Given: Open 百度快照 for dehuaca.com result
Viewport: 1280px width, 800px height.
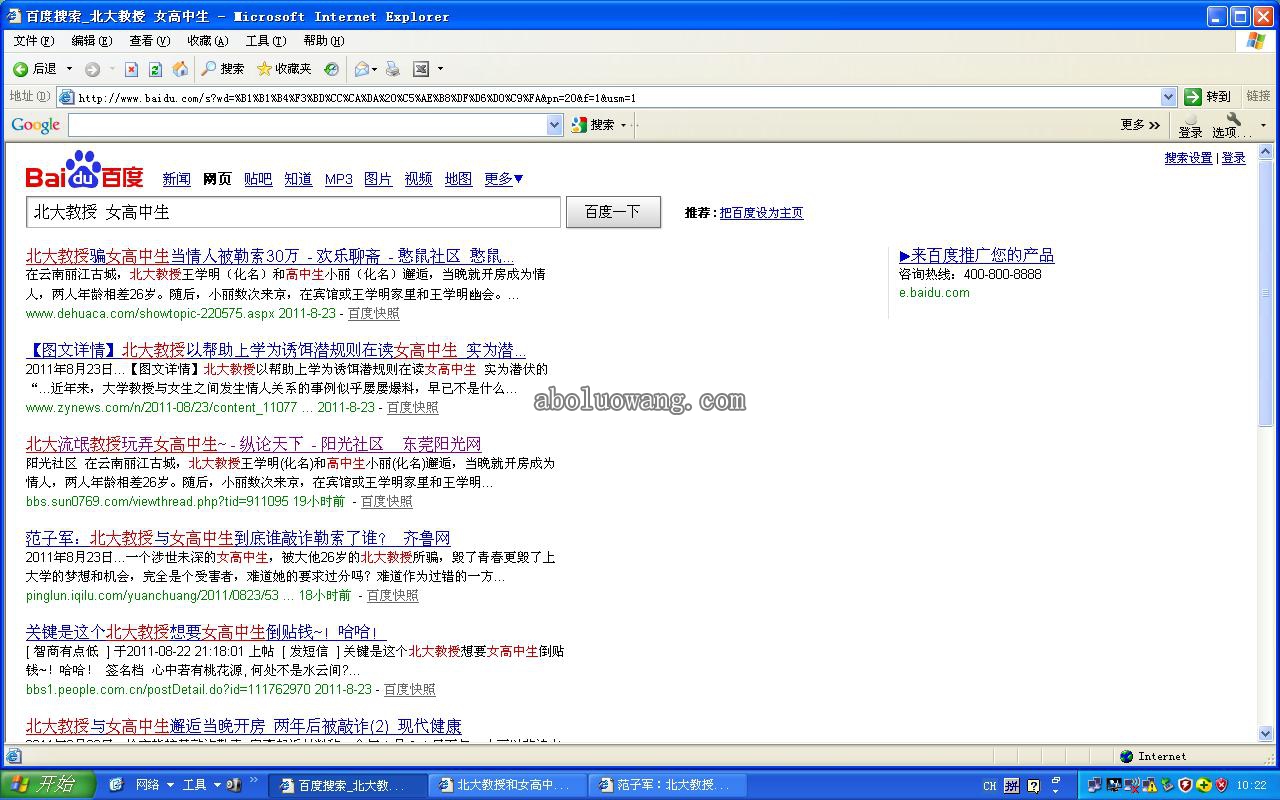Looking at the screenshot, I should point(373,313).
